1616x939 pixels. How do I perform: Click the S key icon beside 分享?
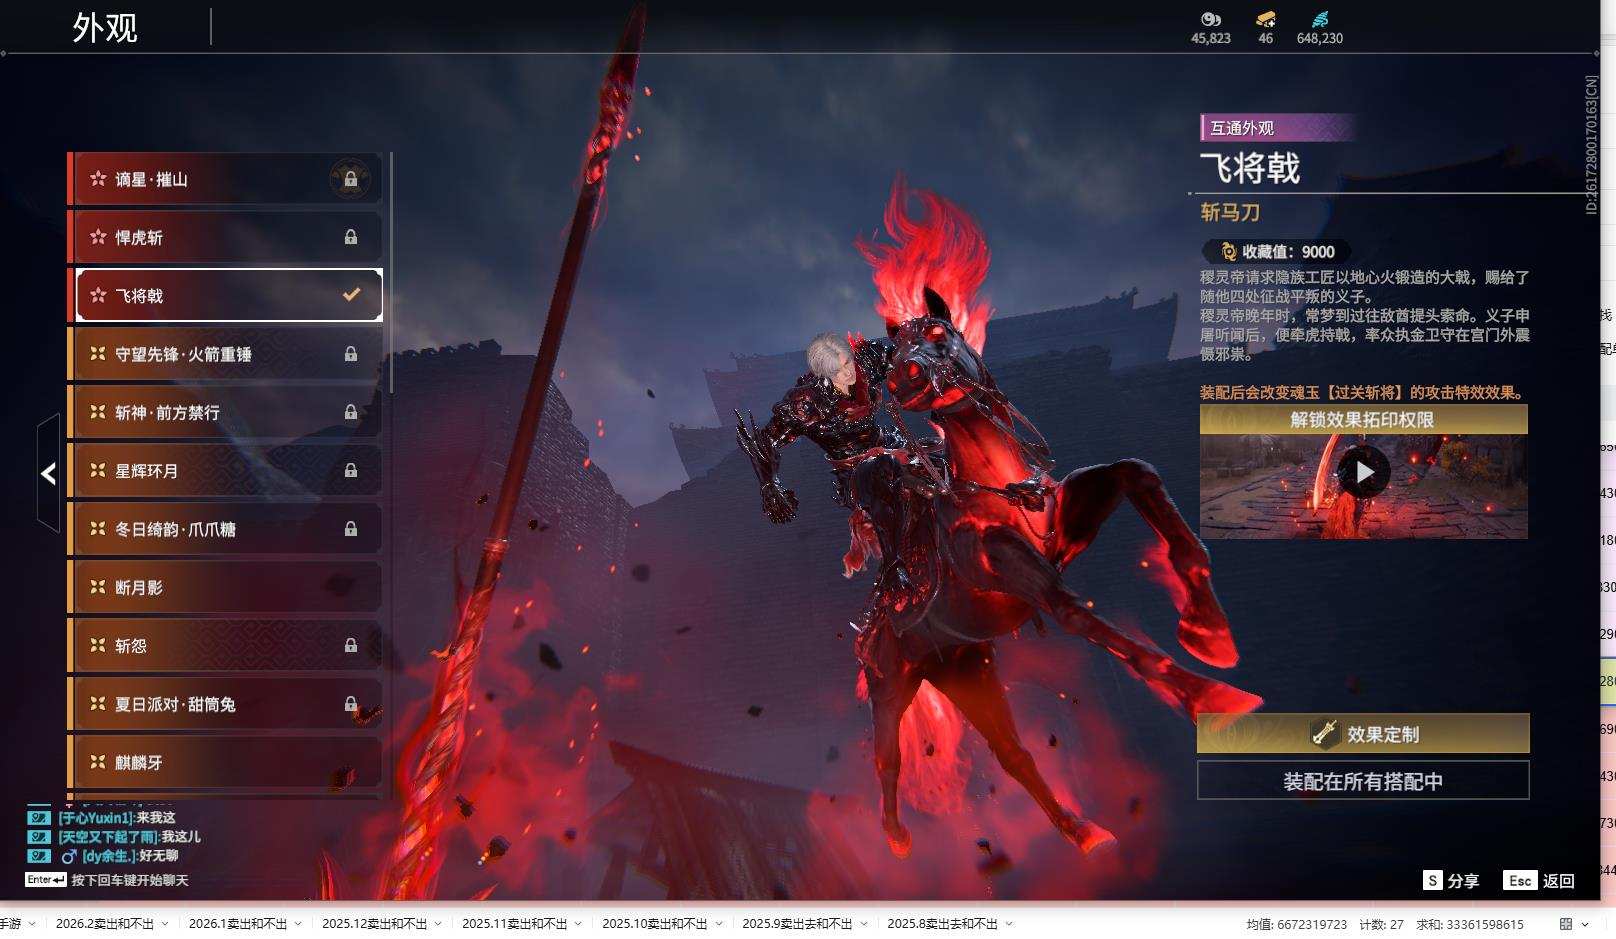1433,880
